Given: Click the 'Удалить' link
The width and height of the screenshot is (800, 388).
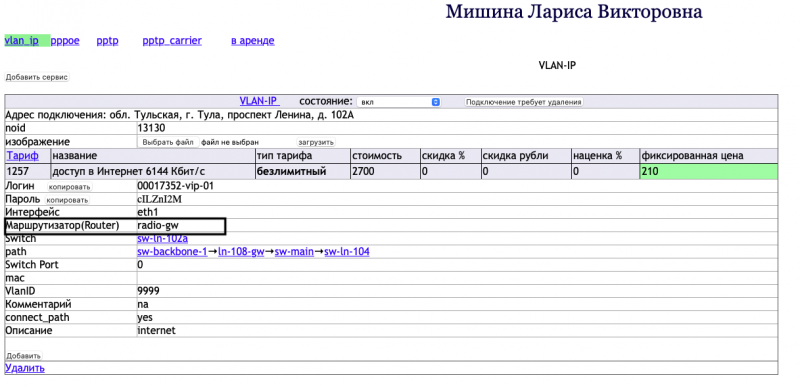Looking at the screenshot, I should click(x=24, y=368).
